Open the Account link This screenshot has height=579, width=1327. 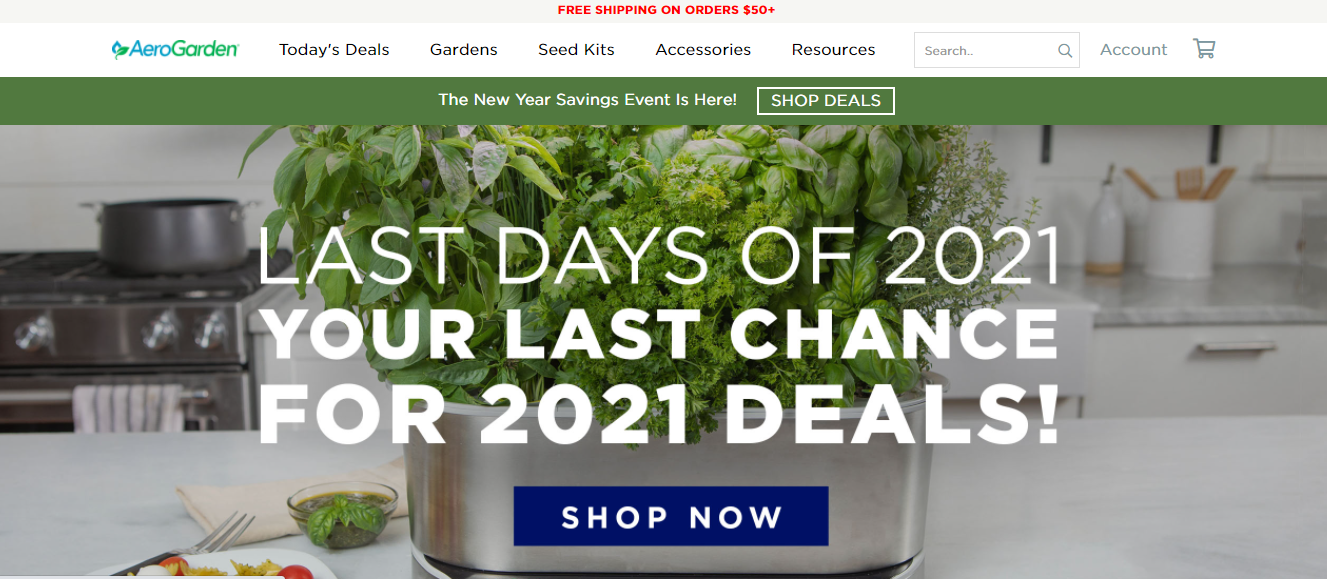[1133, 50]
